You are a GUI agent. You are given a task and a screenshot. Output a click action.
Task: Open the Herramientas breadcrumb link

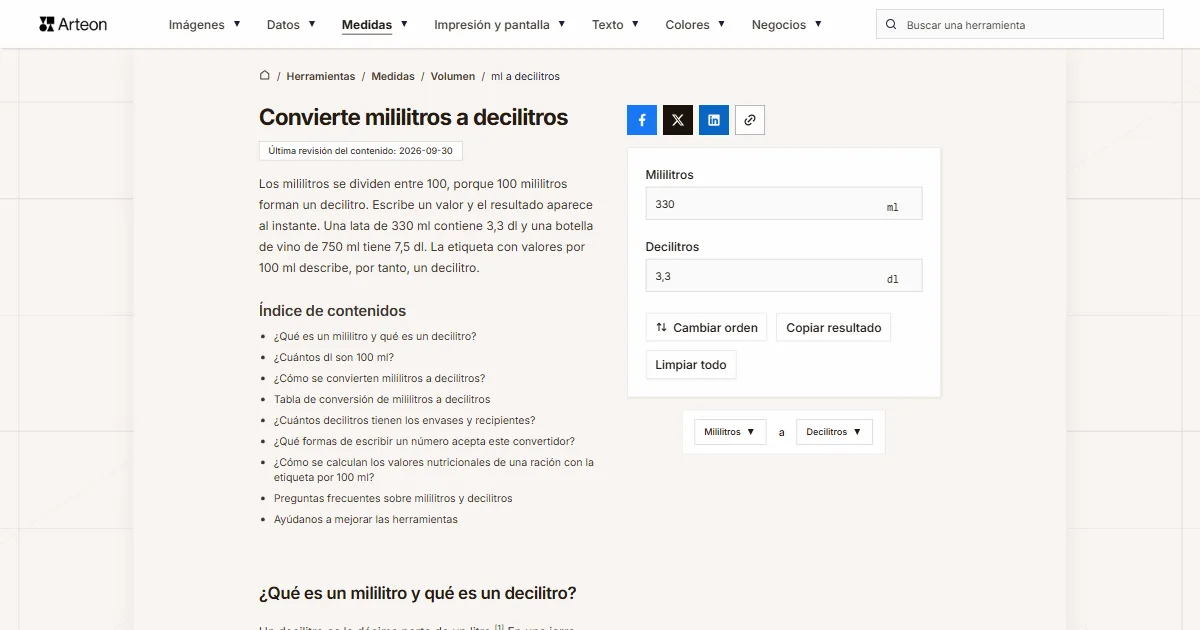tap(321, 76)
